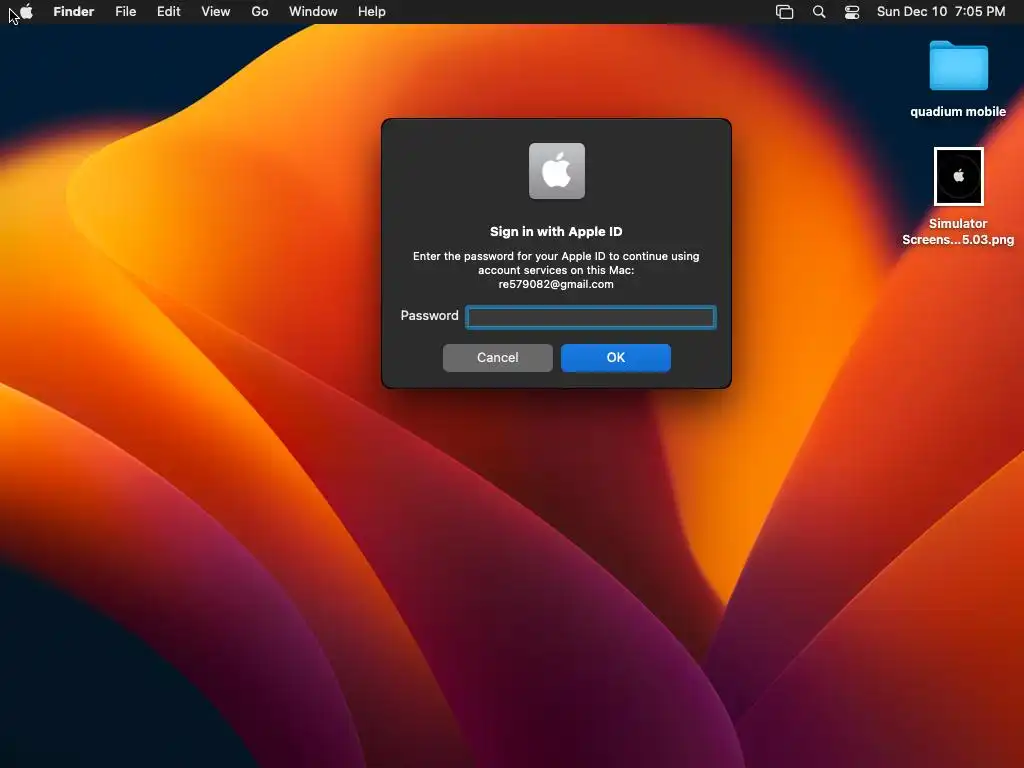The width and height of the screenshot is (1024, 768).
Task: Click the quadium mobile folder label
Action: (958, 112)
